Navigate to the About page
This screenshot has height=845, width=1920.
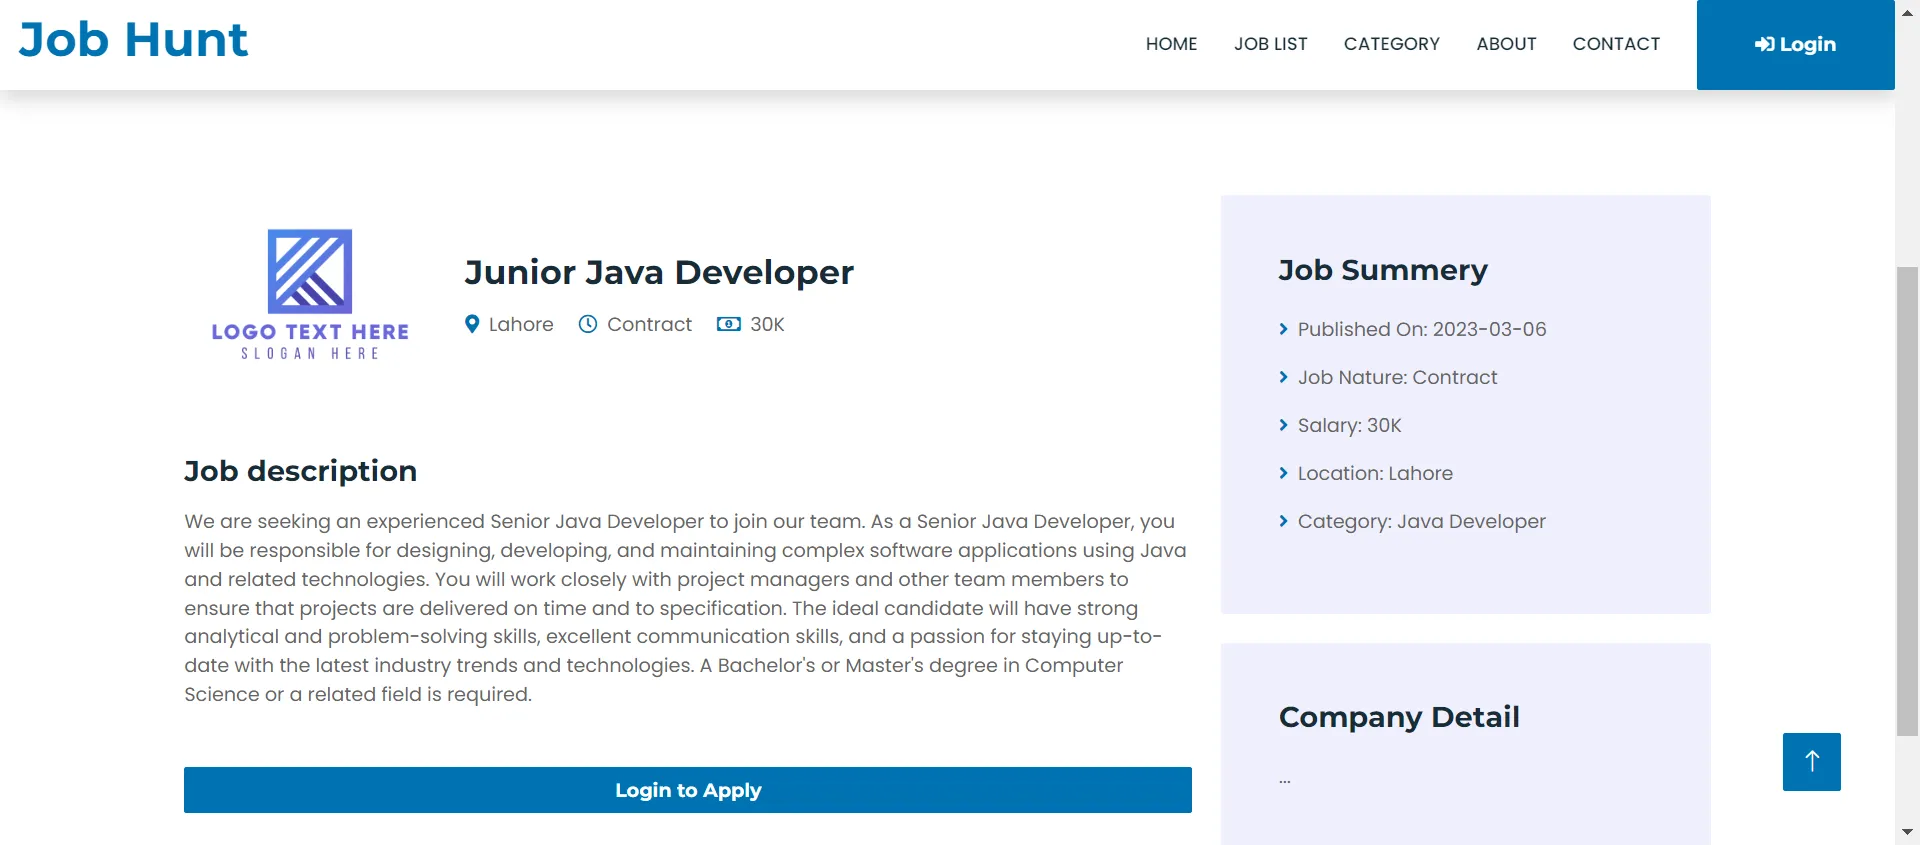click(x=1506, y=44)
